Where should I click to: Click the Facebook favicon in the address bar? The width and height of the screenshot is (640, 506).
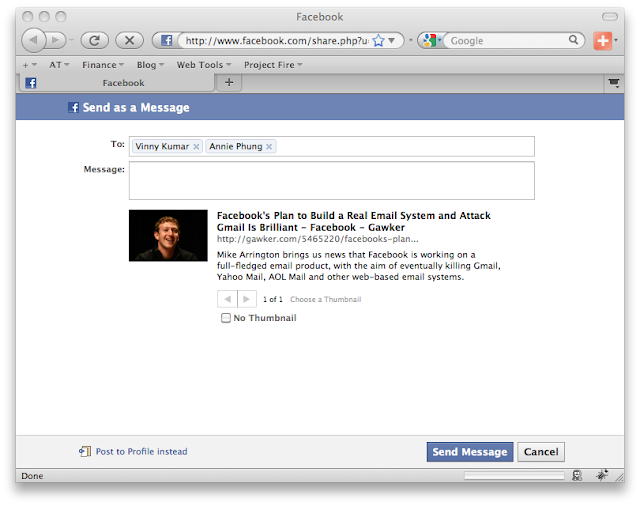(x=166, y=40)
